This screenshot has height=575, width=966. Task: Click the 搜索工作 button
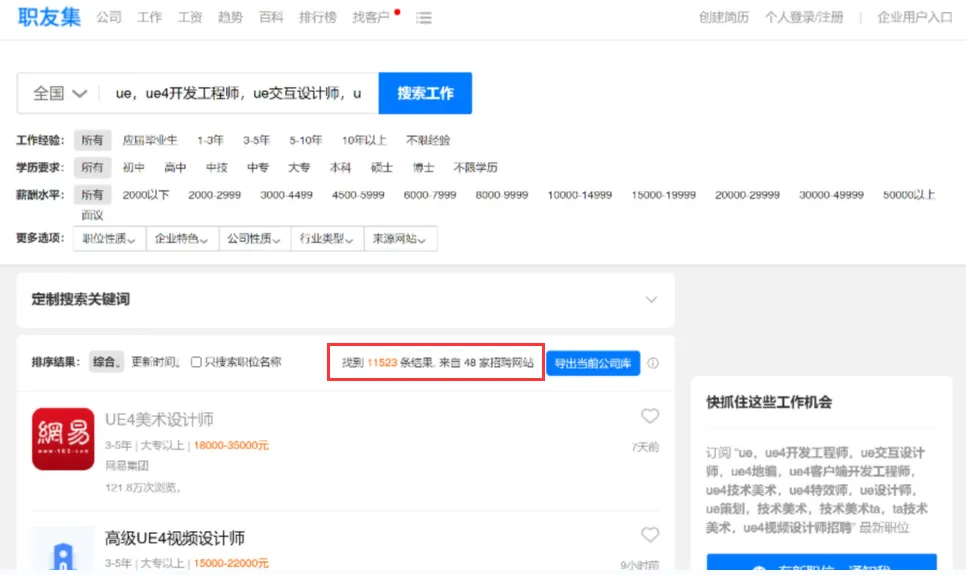coord(425,93)
